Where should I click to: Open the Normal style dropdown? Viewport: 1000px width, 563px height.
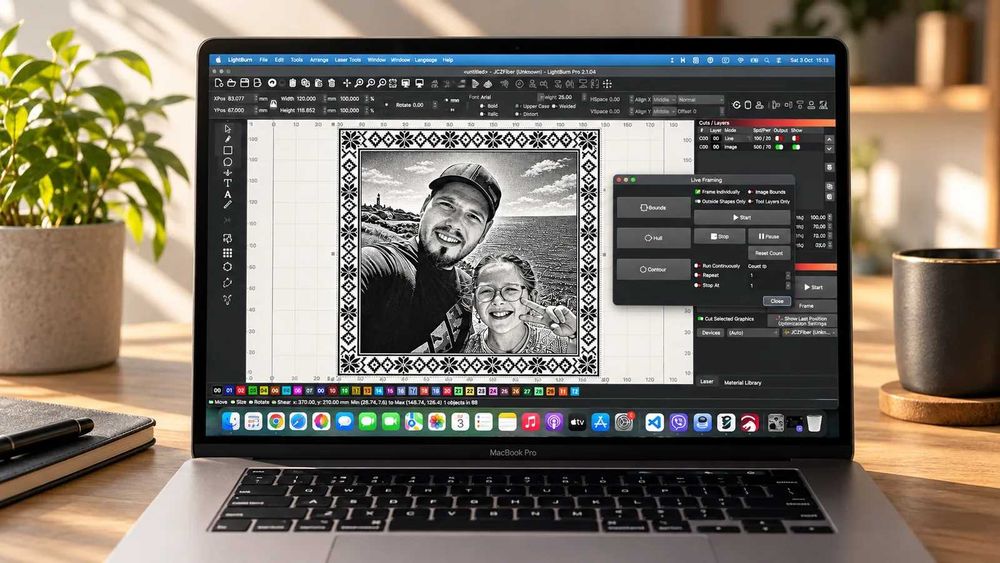[x=700, y=100]
